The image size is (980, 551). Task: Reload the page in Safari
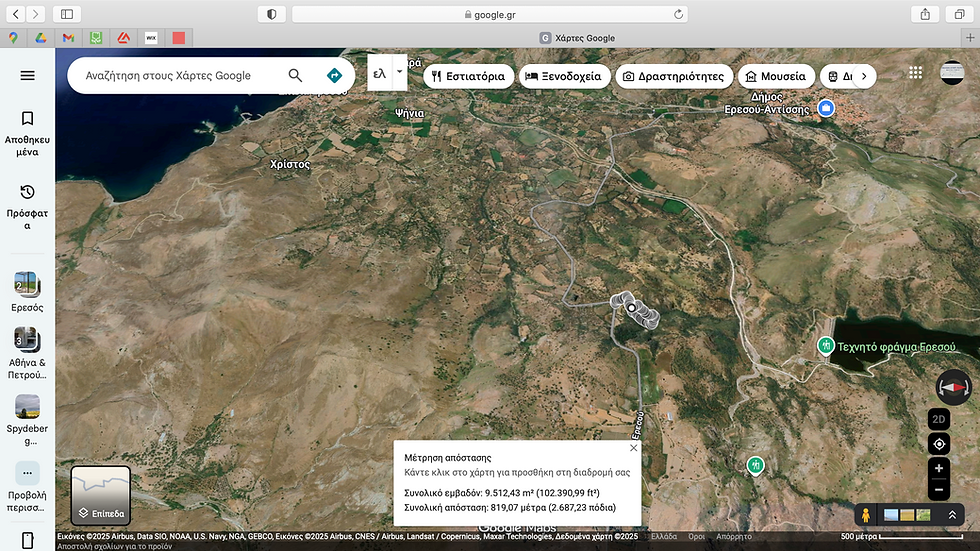[678, 14]
